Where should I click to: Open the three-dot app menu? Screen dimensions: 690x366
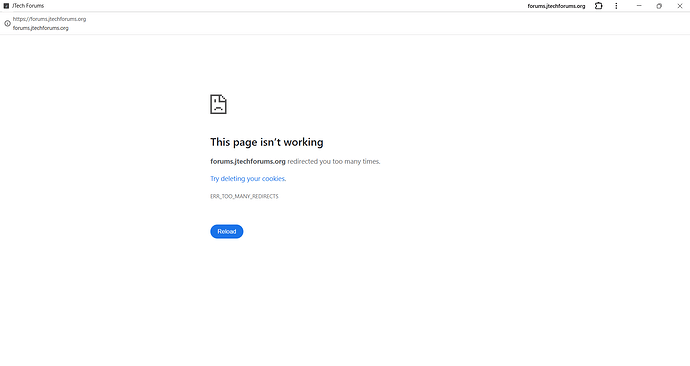(x=616, y=6)
